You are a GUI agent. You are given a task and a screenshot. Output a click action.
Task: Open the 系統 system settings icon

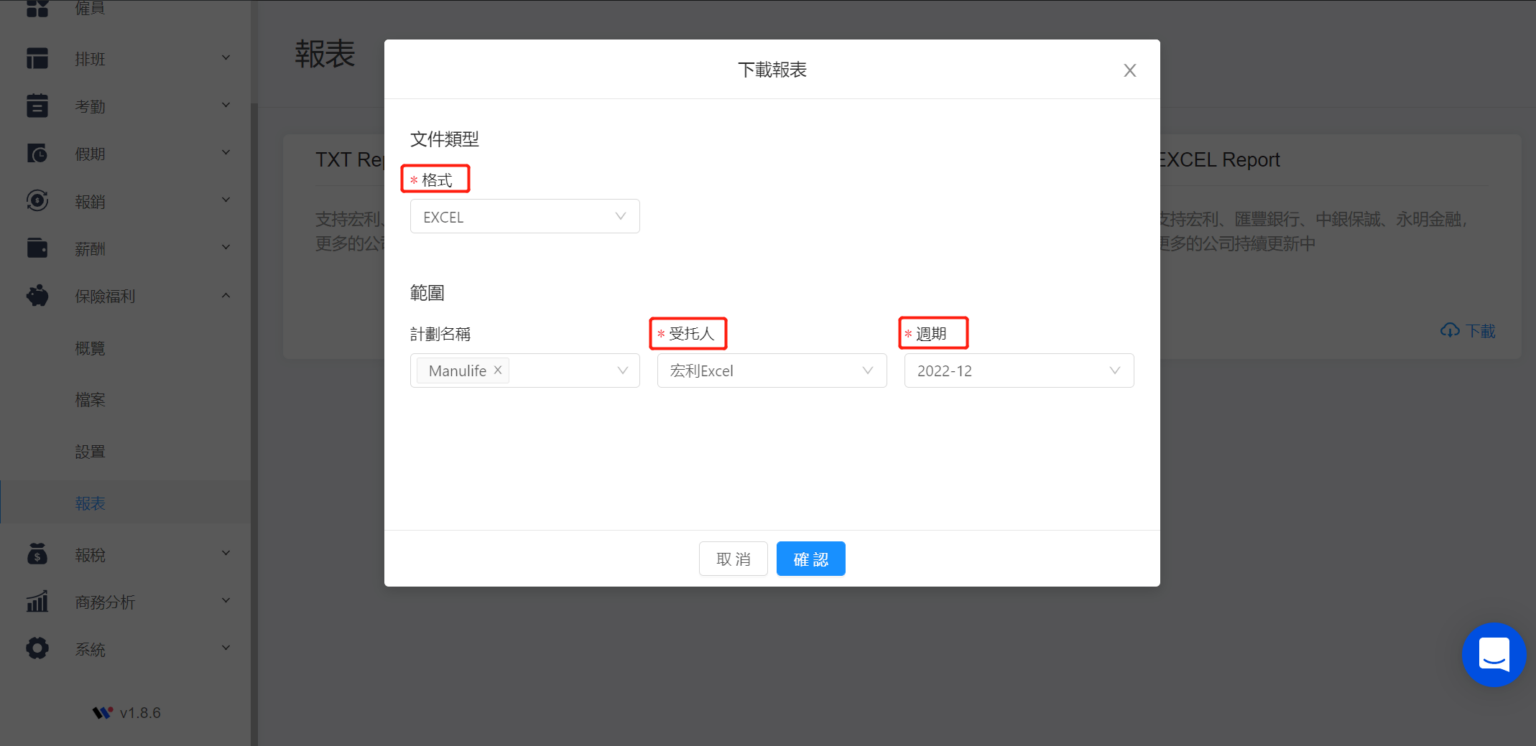tap(37, 648)
